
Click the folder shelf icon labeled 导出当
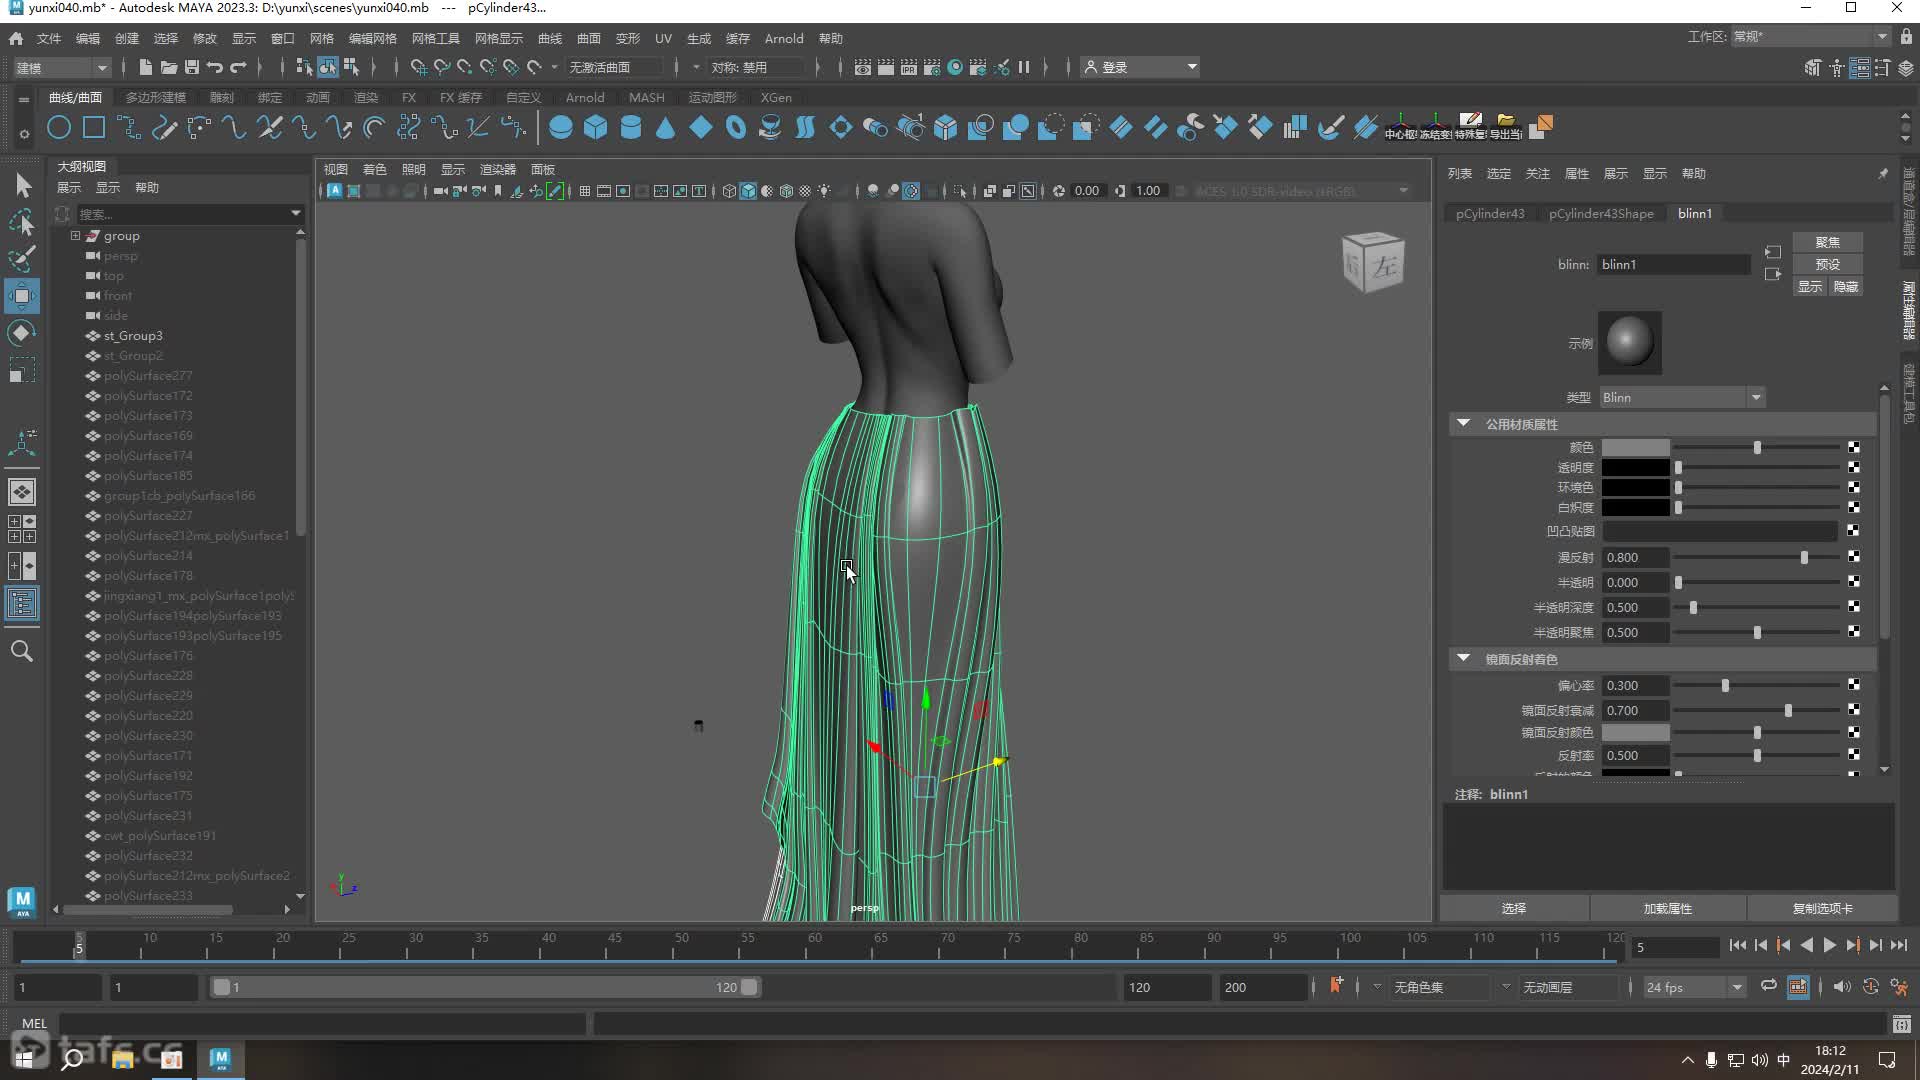(x=1505, y=127)
